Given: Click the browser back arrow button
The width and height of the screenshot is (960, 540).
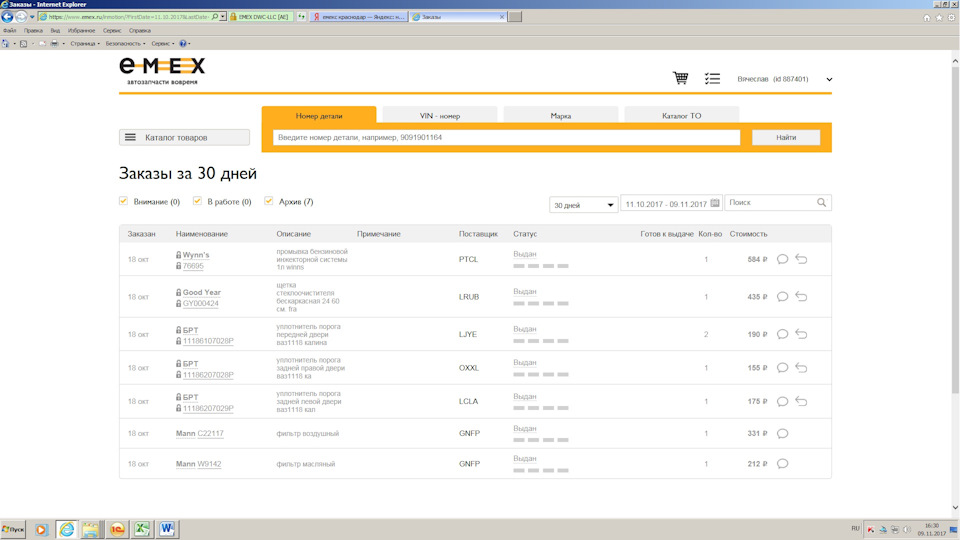Looking at the screenshot, I should pos(7,17).
